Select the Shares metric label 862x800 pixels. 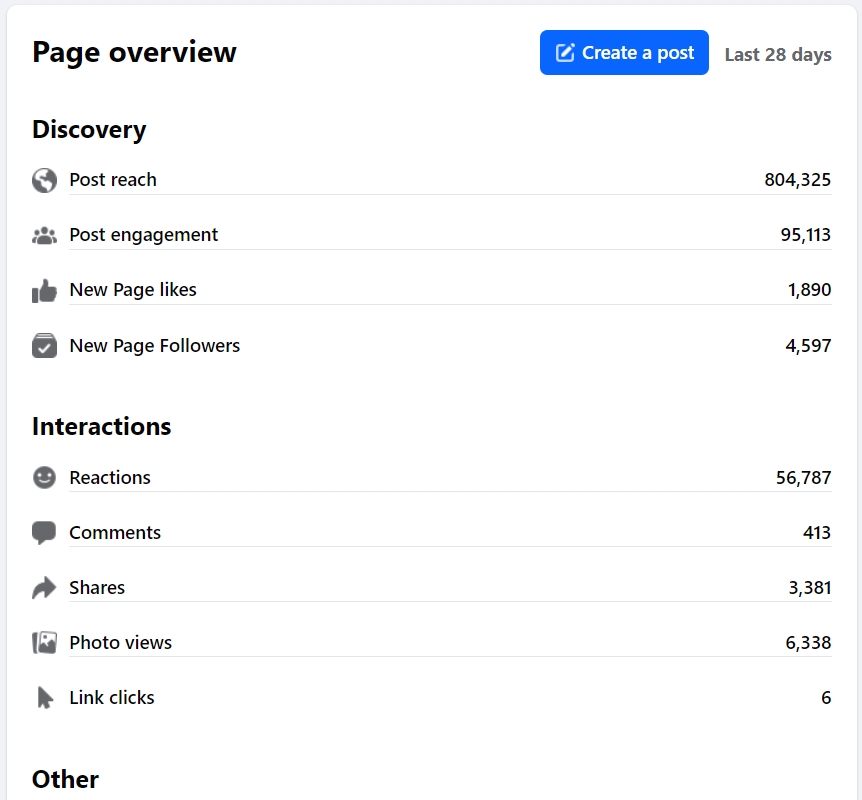[97, 588]
